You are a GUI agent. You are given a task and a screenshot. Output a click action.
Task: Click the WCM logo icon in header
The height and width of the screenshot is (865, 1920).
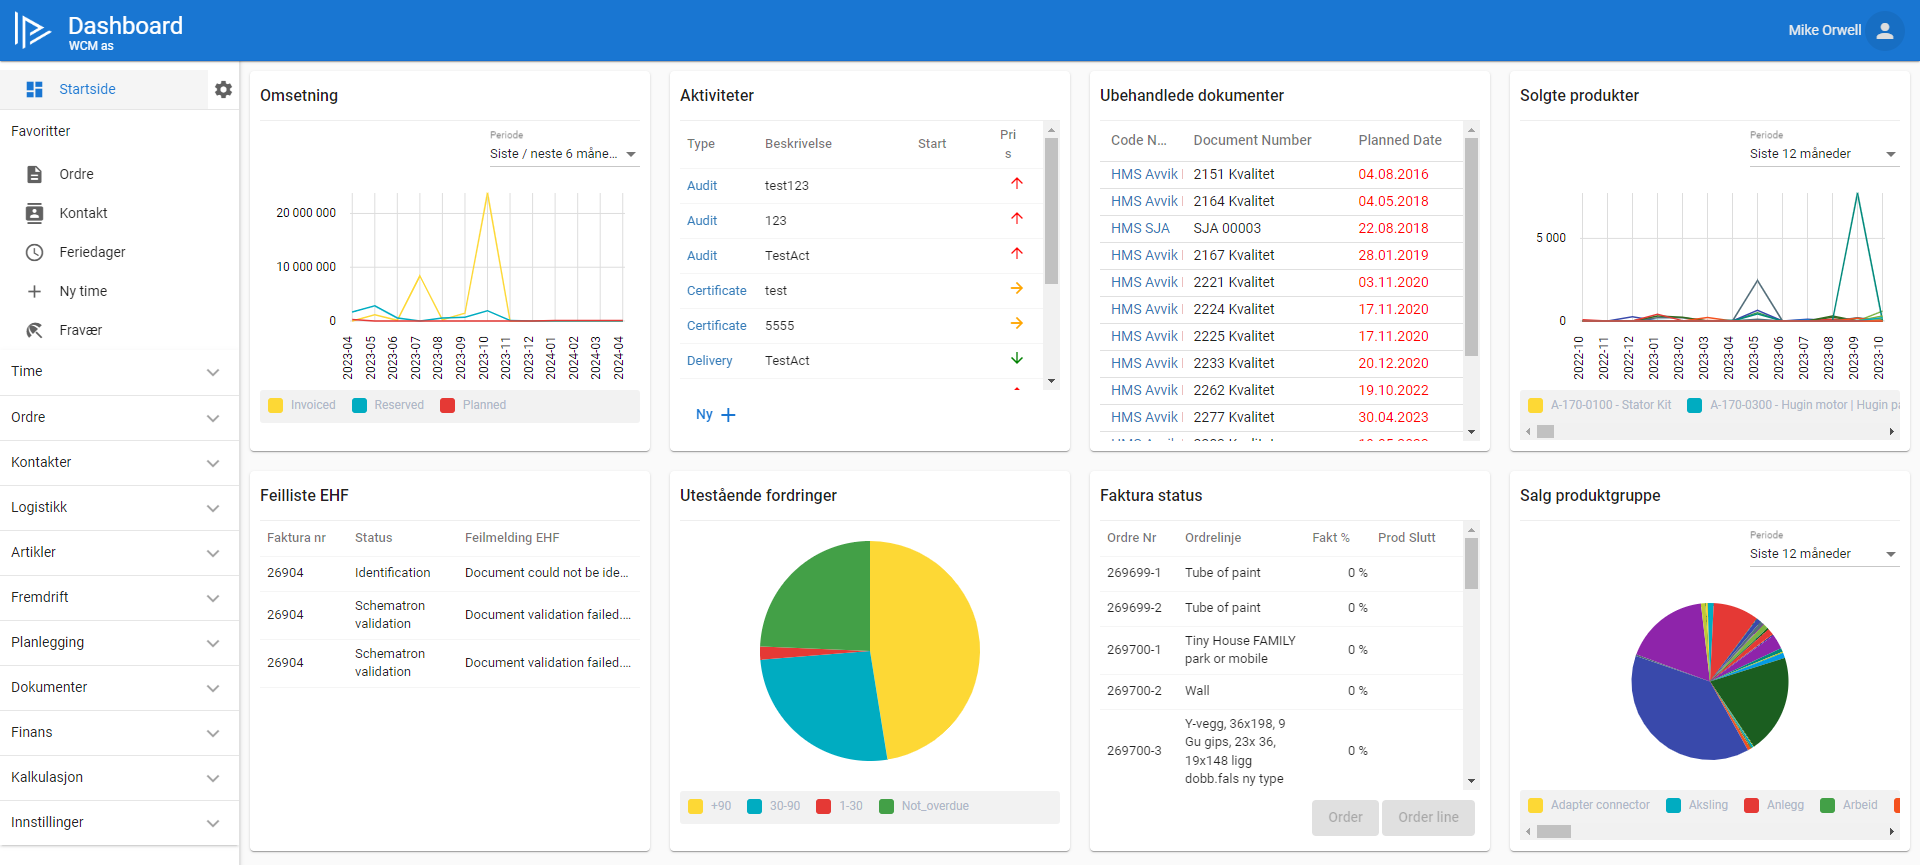click(32, 30)
